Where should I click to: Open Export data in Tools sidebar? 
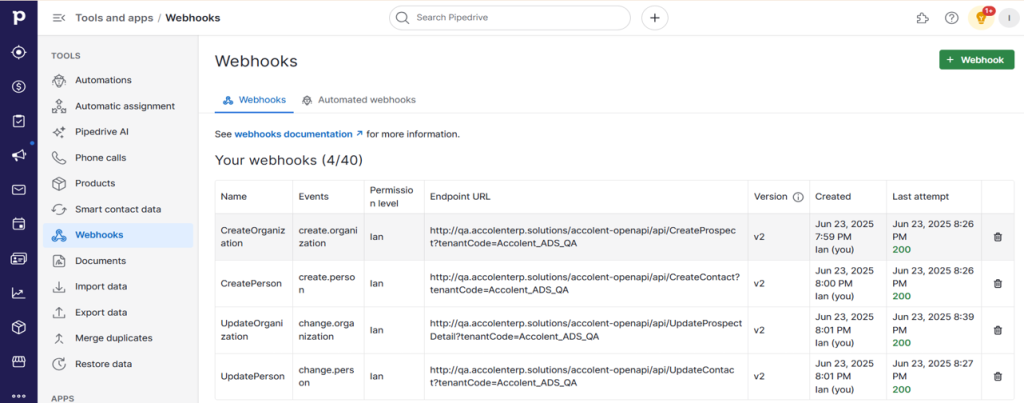point(118,312)
